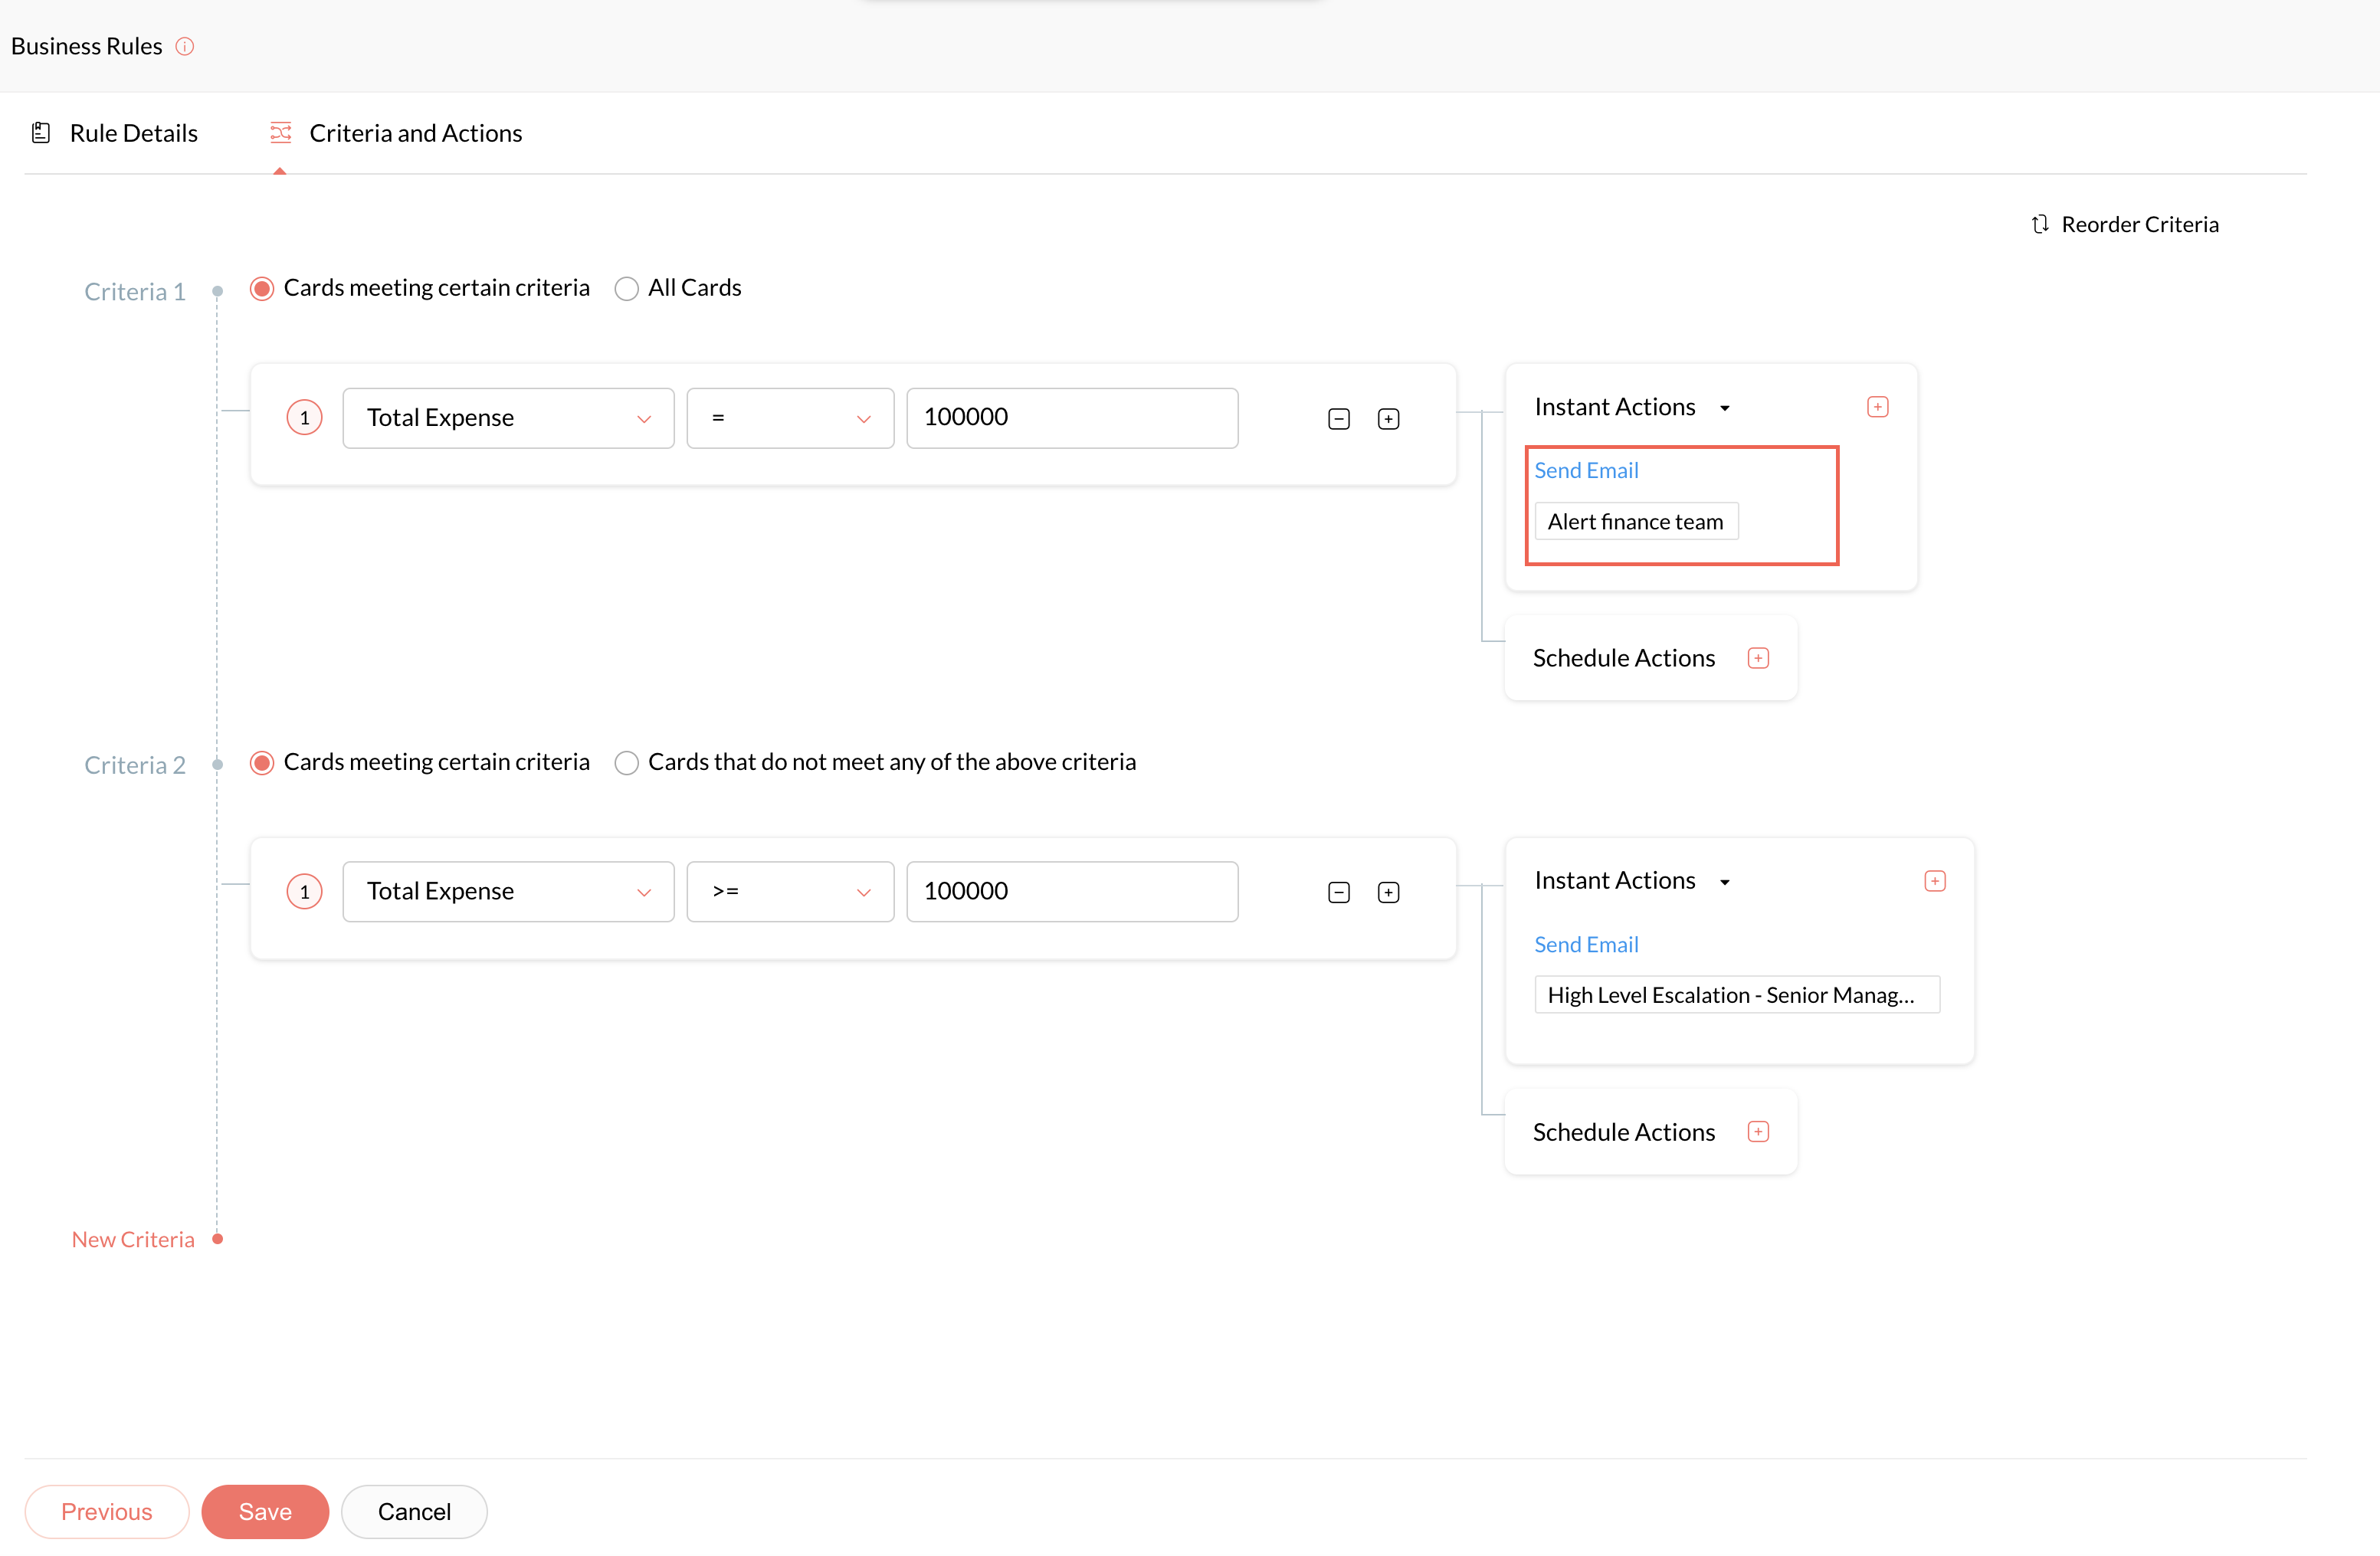Select cards not meeting above criteria option

627,763
